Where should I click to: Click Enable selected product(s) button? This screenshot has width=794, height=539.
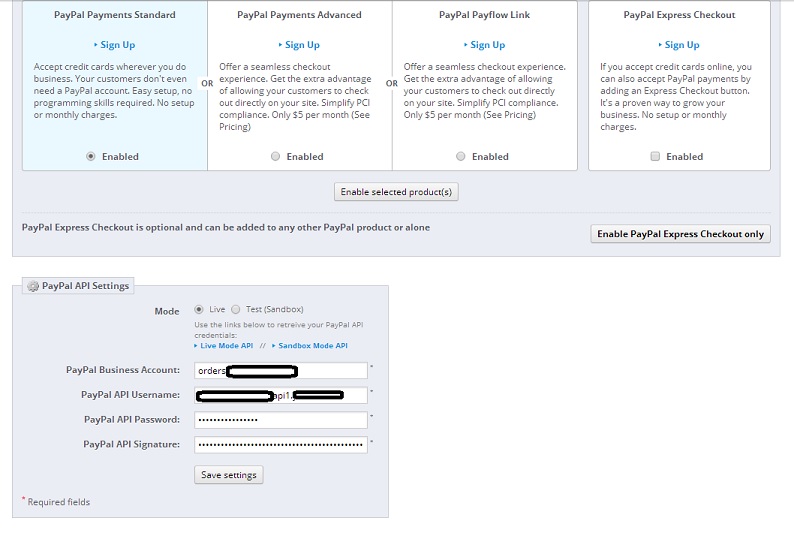click(396, 192)
